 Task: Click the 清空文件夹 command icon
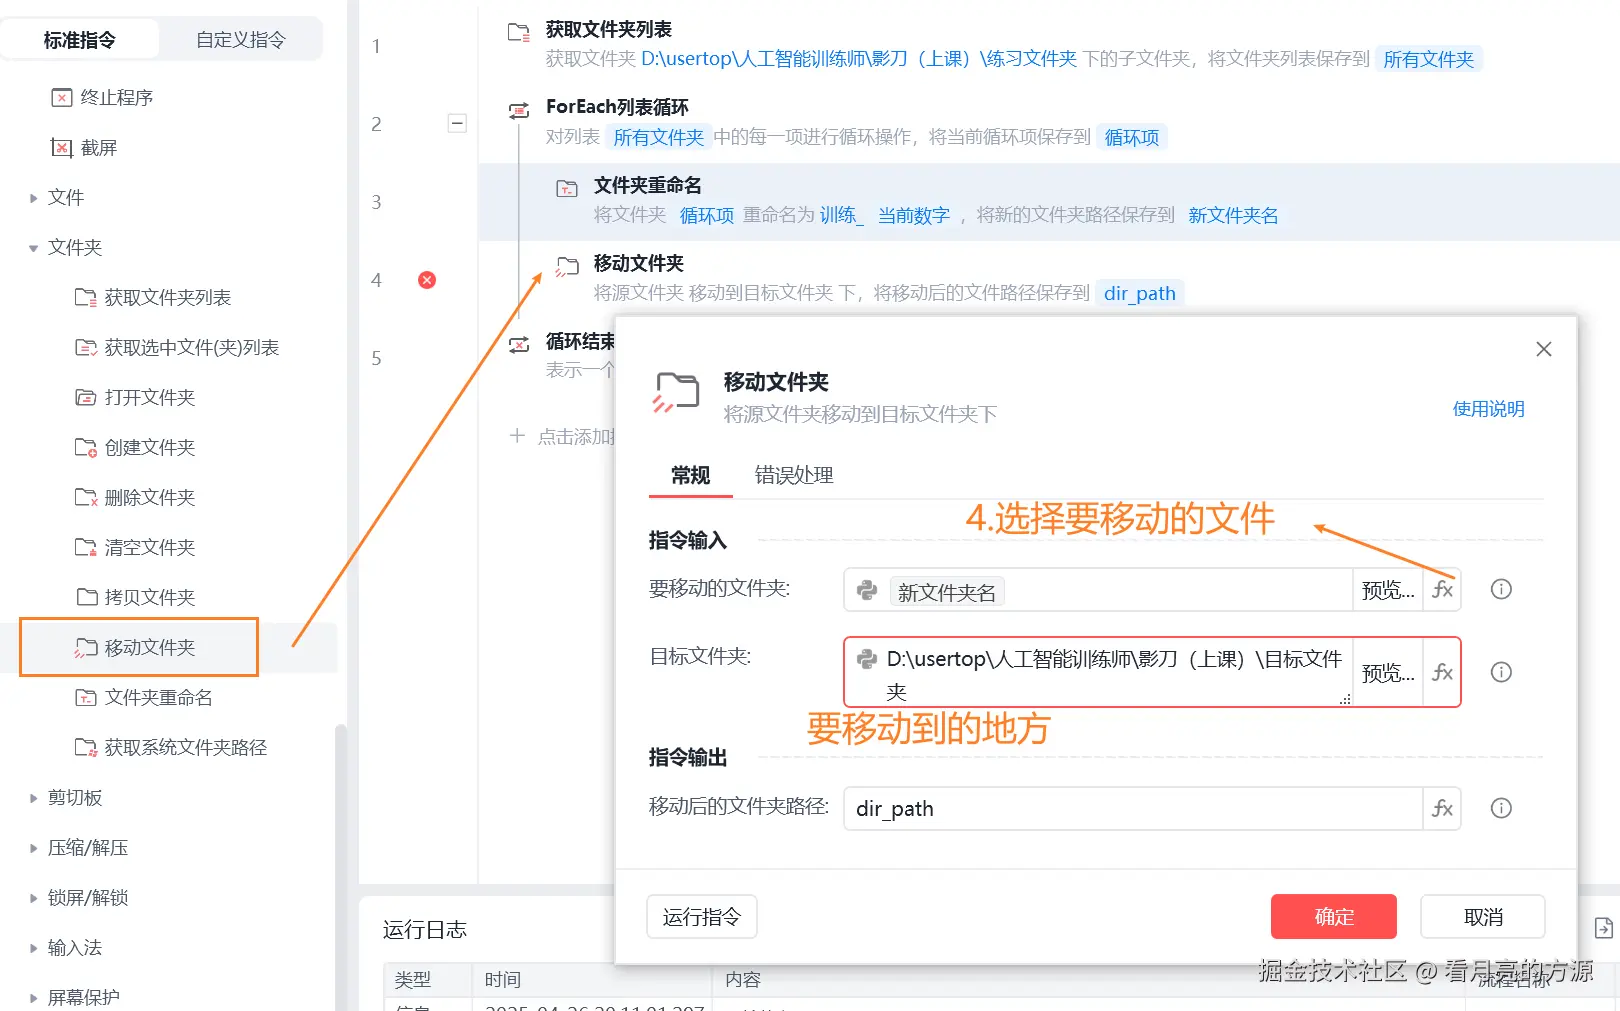pos(86,547)
